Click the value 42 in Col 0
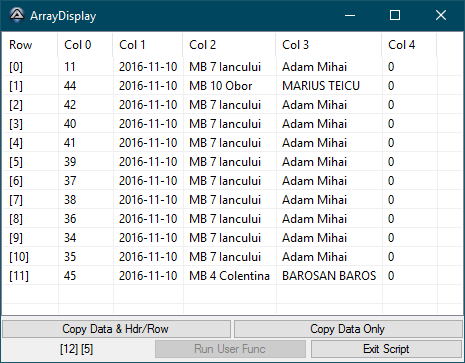 [70, 105]
